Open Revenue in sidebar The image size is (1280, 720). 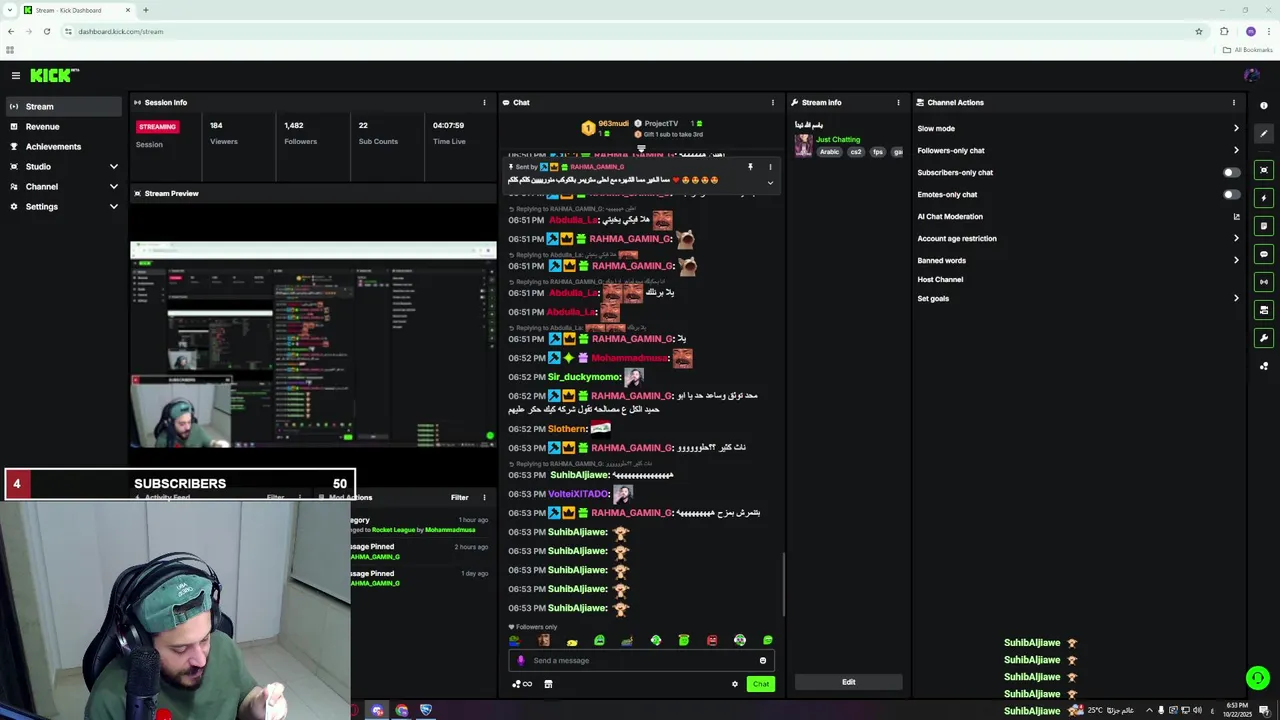pyautogui.click(x=64, y=126)
